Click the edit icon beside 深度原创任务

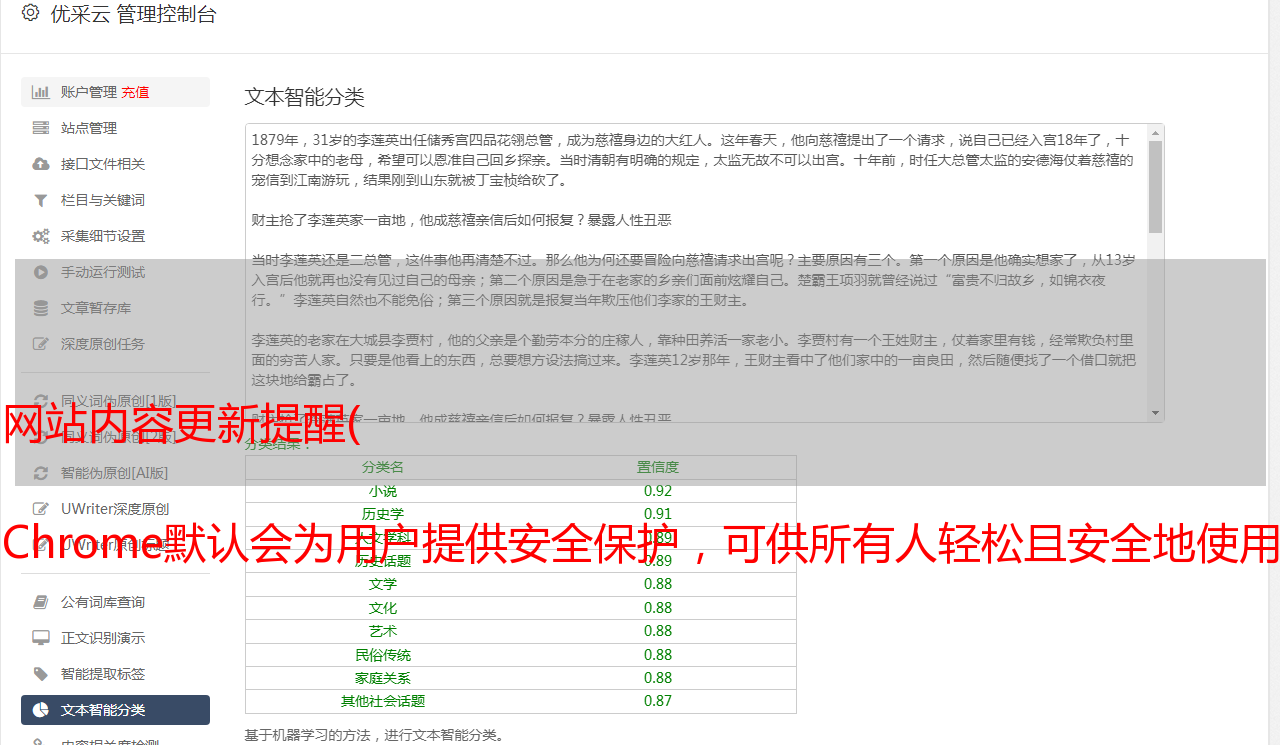click(x=41, y=344)
